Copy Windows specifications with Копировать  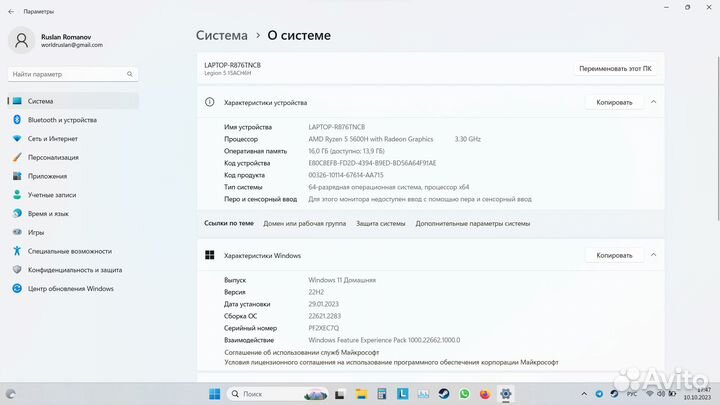[x=614, y=255]
